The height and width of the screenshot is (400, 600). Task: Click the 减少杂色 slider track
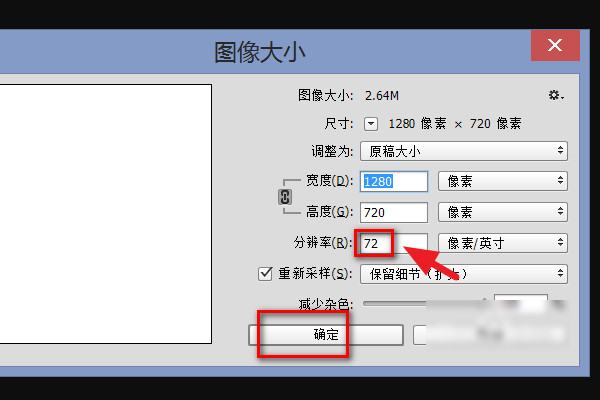(423, 303)
